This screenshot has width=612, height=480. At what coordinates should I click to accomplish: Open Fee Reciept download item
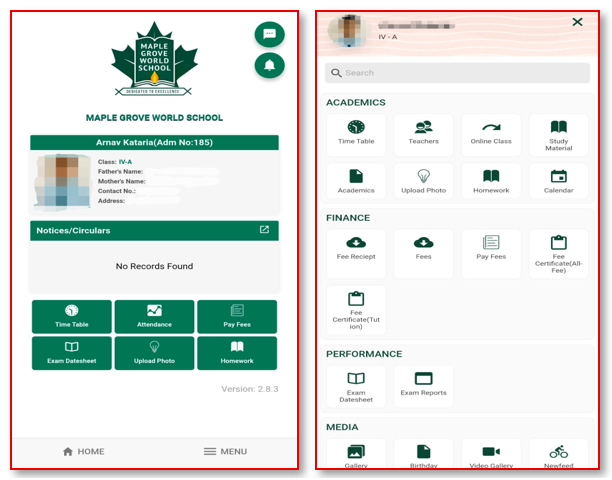pos(356,254)
